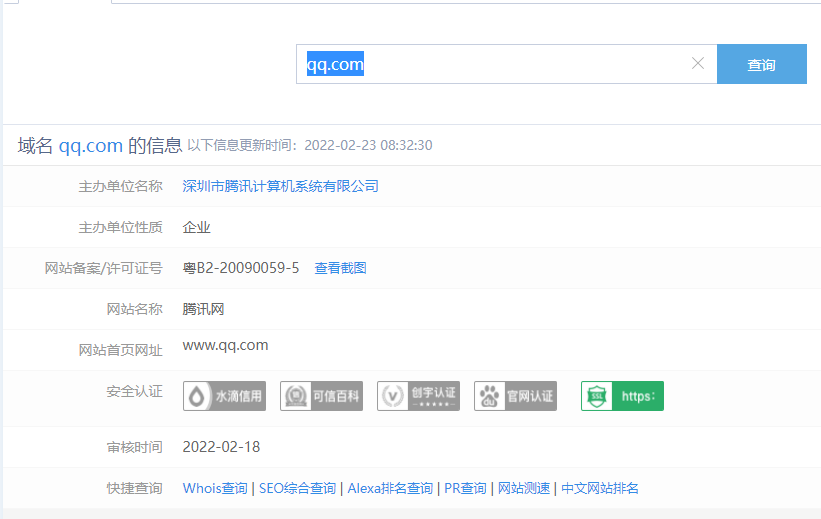Click the 查询 search button
Screen dimensions: 821x519
point(762,64)
